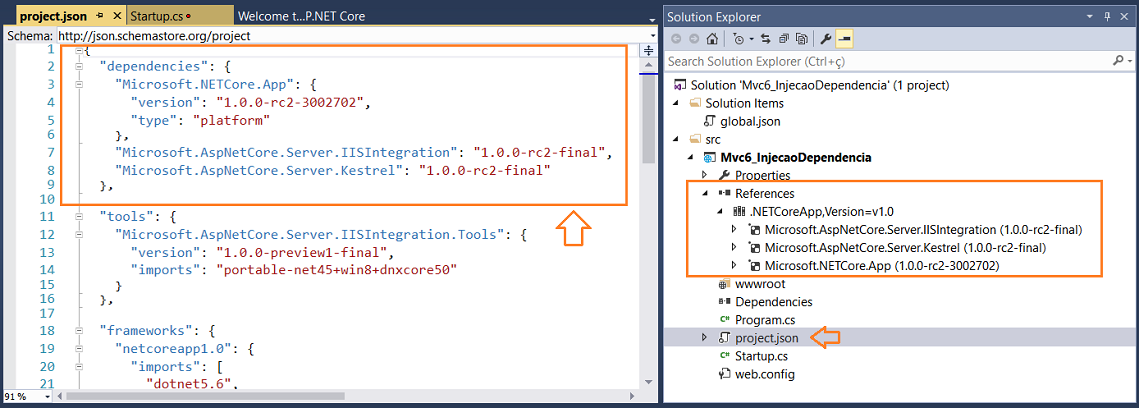This screenshot has width=1139, height=408.
Task: Expand the Microsoft.AspNetCore.Server.IISIntegration reference
Action: pos(734,229)
